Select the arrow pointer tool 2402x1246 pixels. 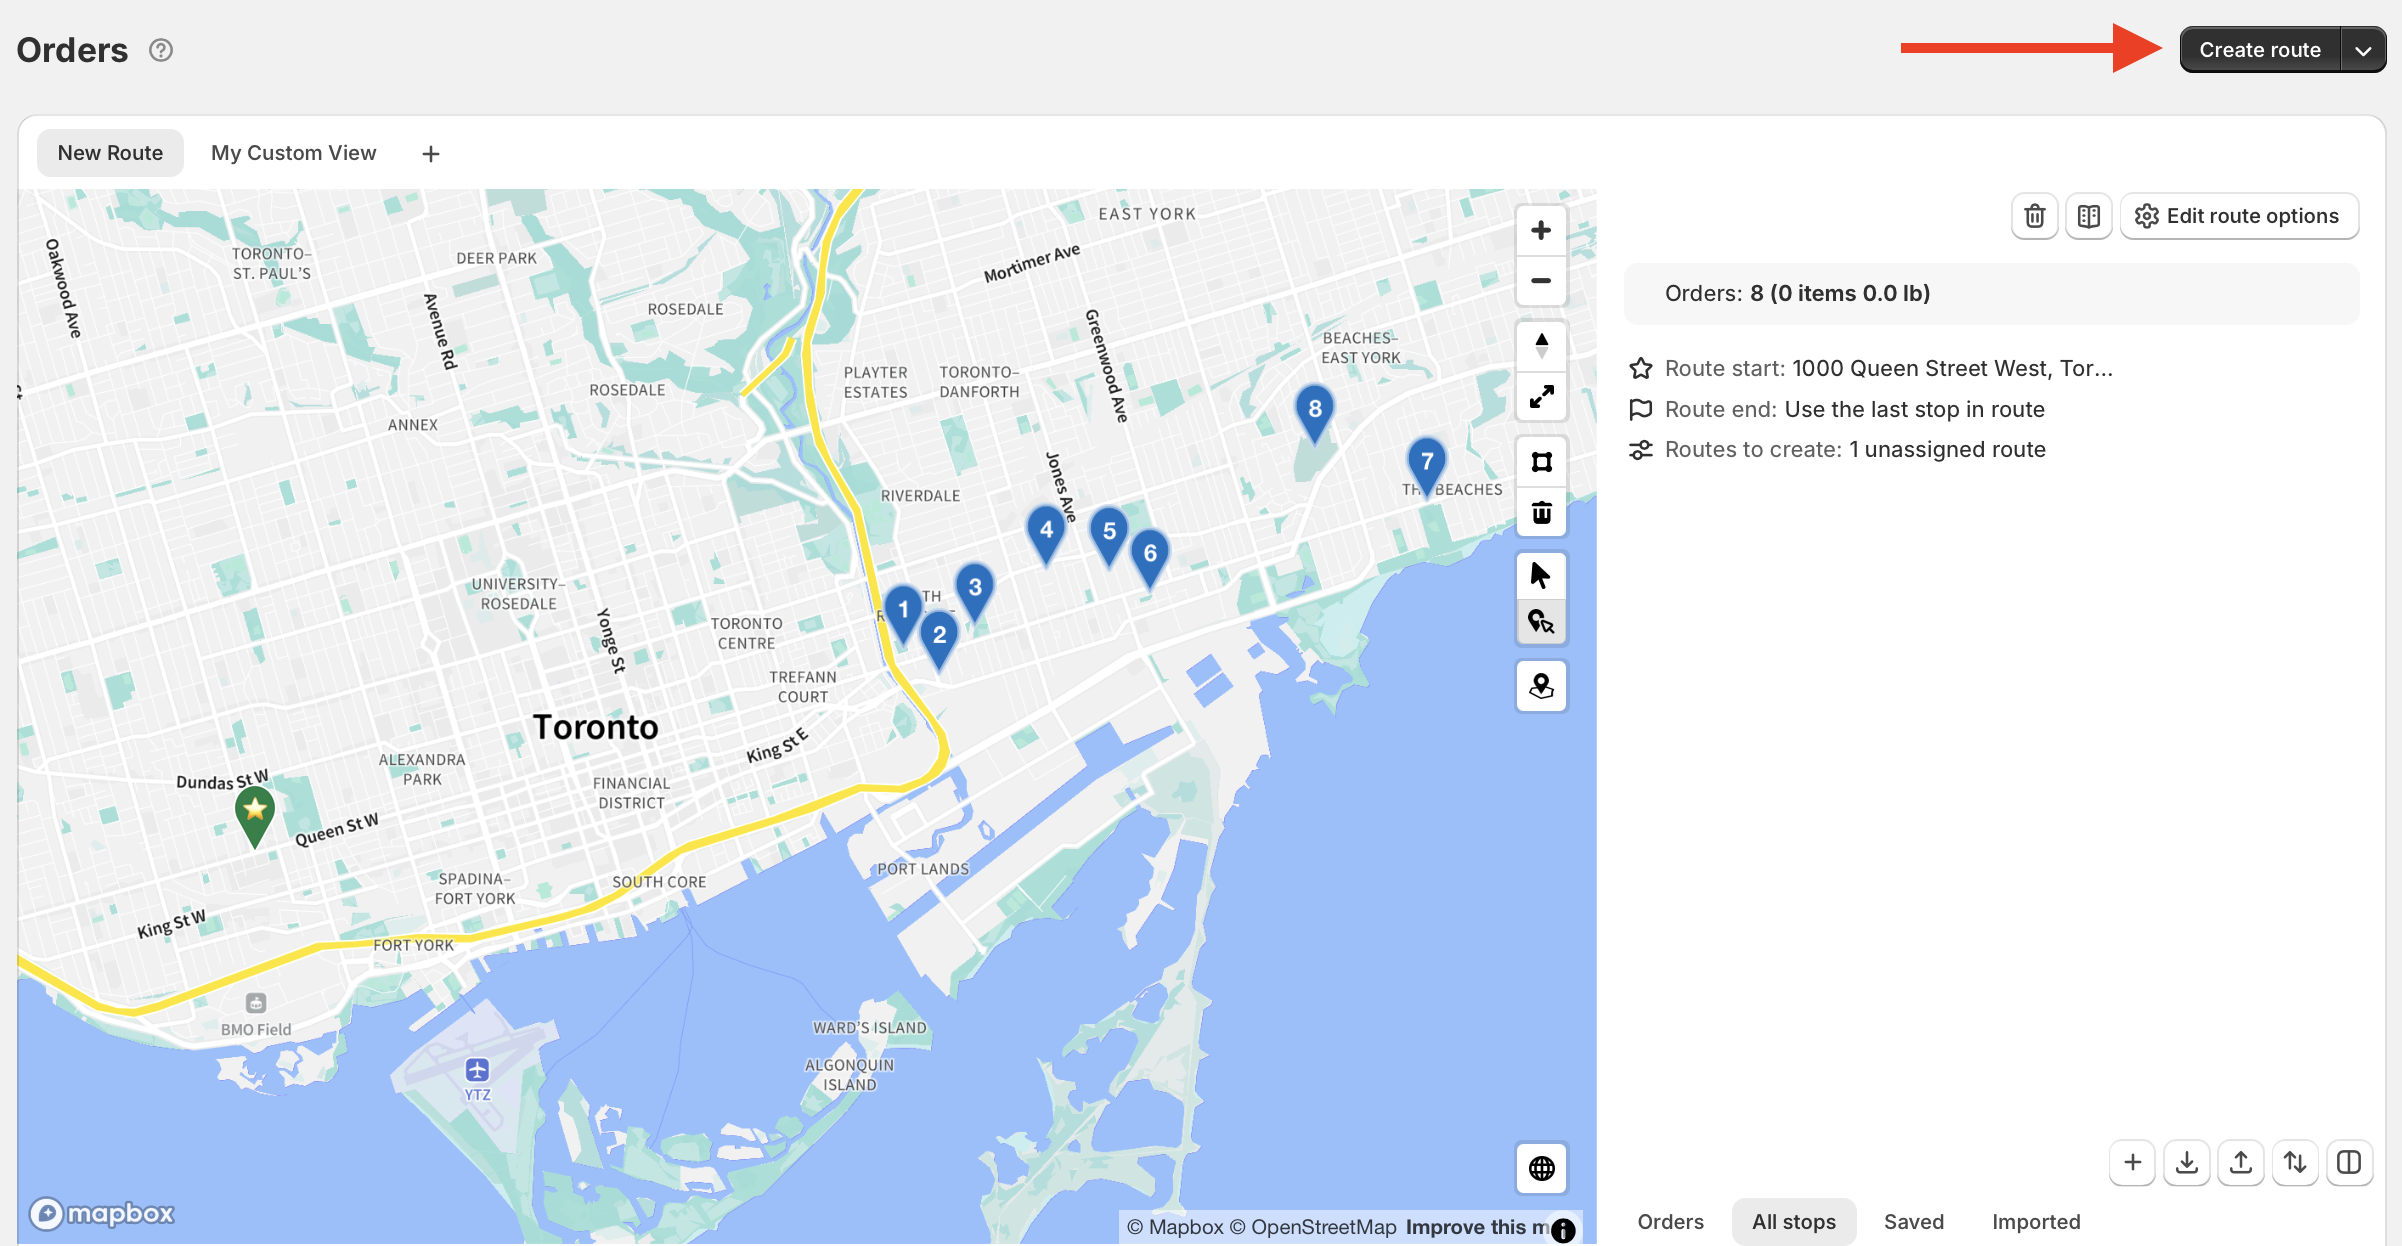pyautogui.click(x=1541, y=576)
